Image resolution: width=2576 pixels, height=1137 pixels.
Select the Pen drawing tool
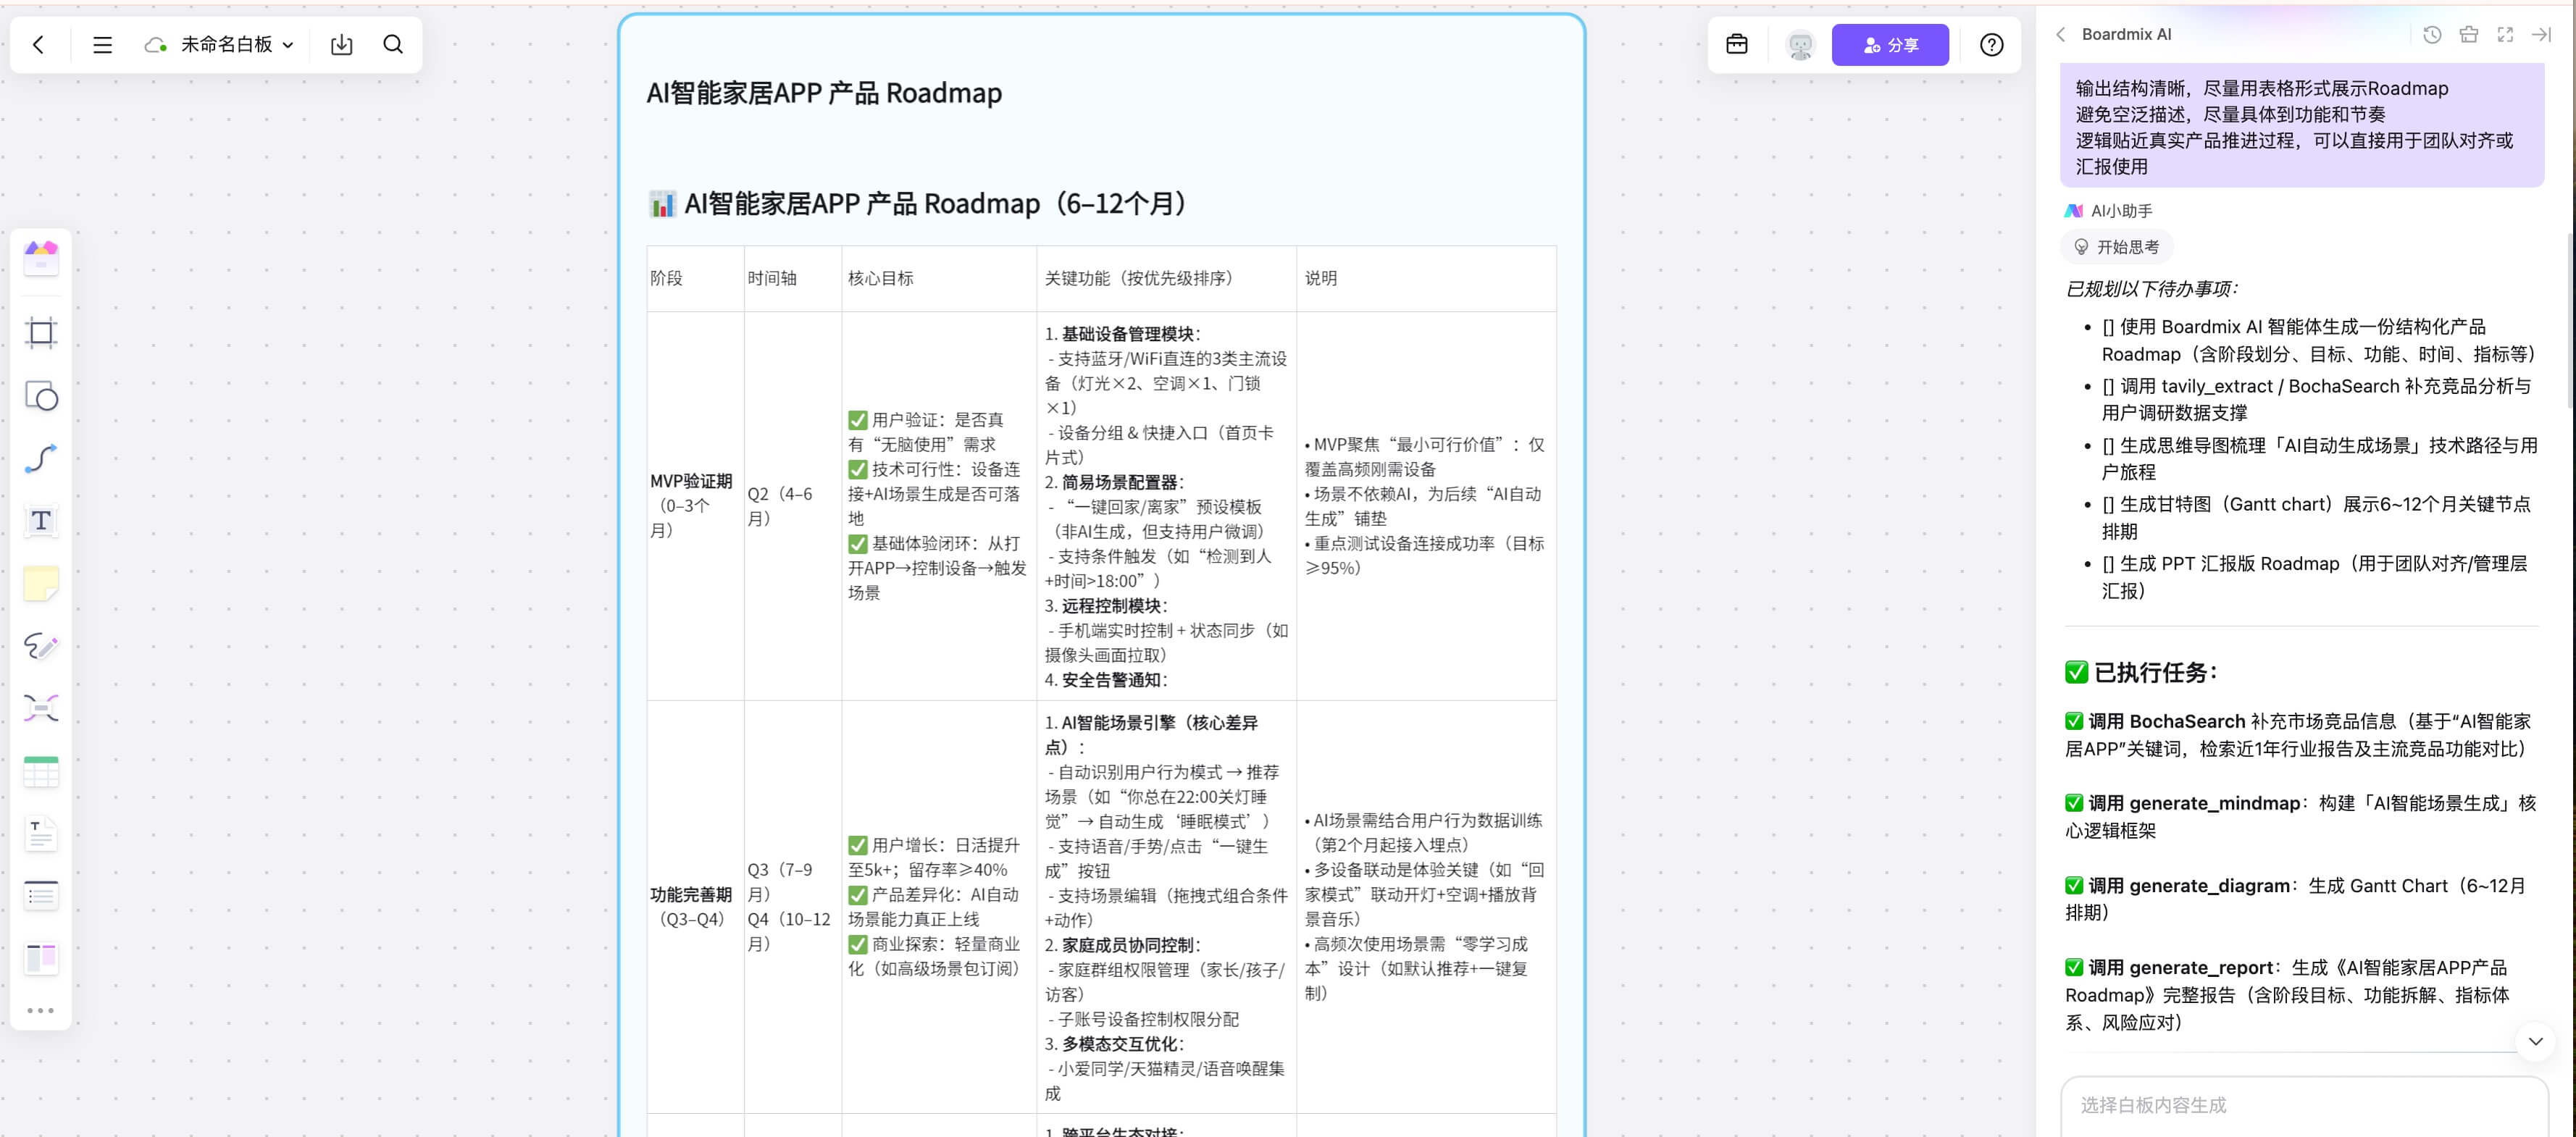click(41, 646)
